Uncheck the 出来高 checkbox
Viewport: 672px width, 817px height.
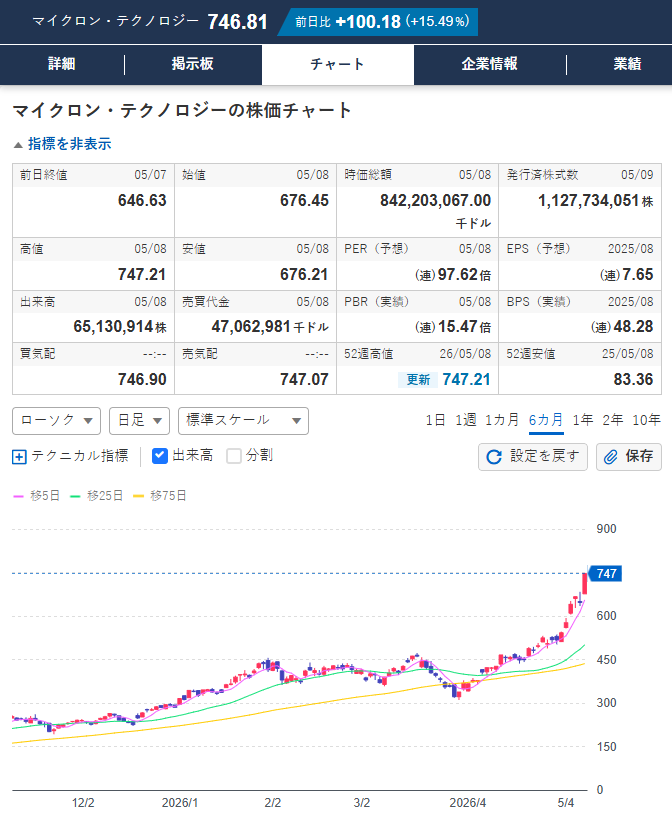click(159, 456)
